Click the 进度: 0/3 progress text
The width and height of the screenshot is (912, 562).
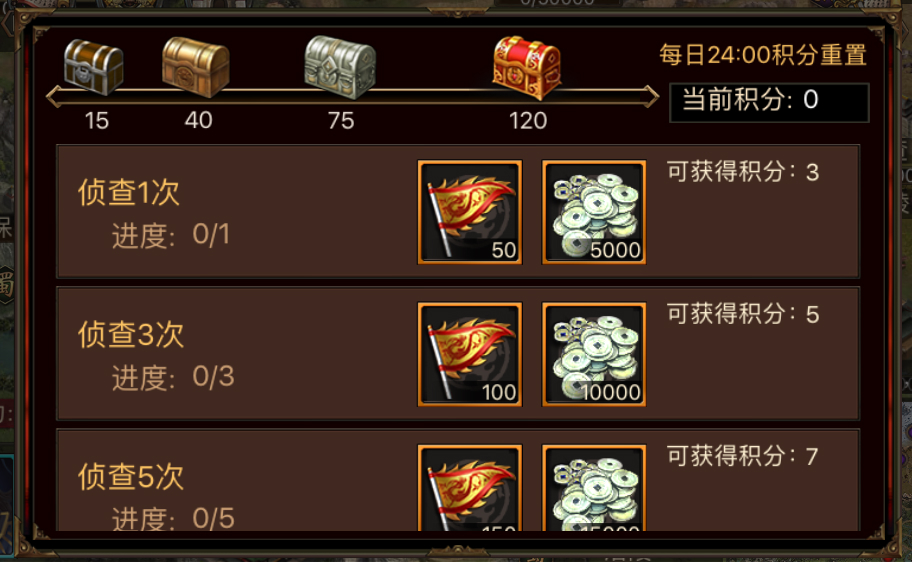pos(173,377)
